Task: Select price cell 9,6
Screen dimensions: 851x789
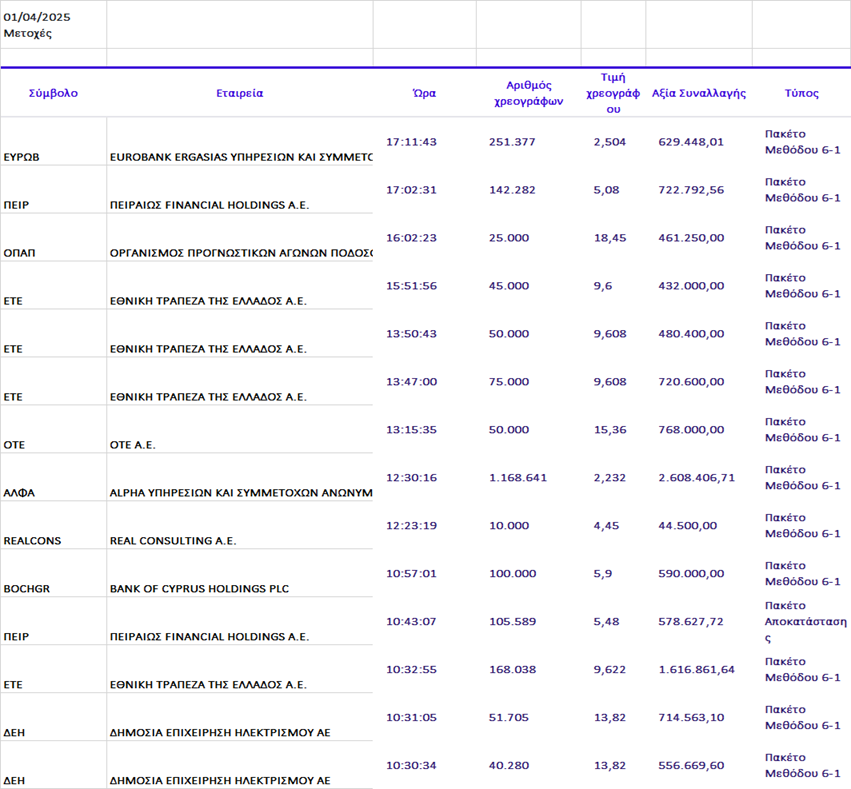Action: coord(602,286)
